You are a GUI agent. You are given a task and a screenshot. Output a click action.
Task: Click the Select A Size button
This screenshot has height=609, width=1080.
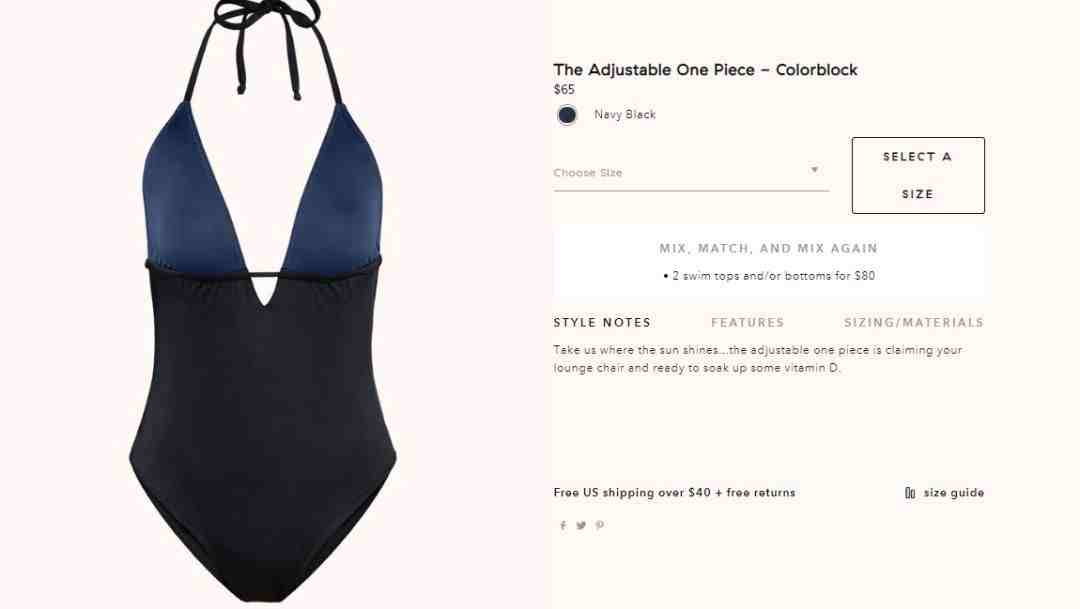coord(918,175)
